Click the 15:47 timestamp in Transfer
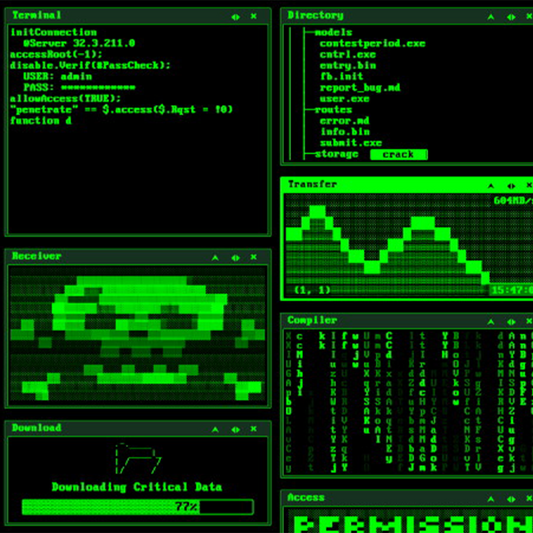The width and height of the screenshot is (533, 533). [511, 290]
